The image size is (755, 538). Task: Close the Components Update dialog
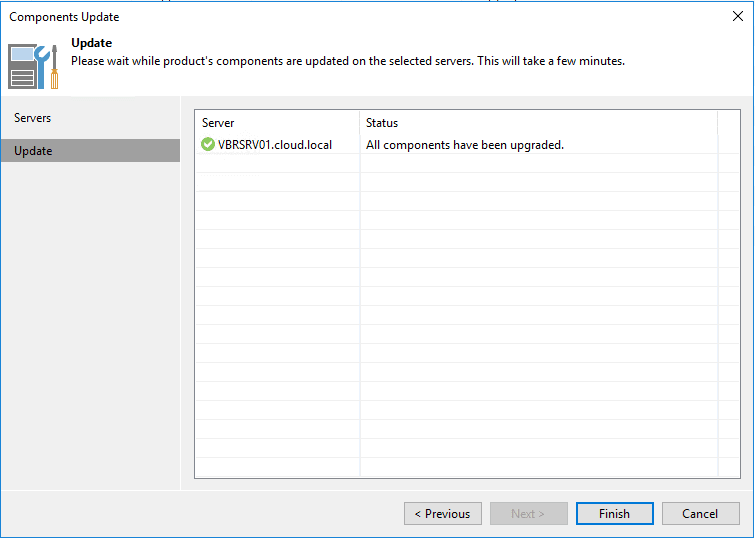737,16
